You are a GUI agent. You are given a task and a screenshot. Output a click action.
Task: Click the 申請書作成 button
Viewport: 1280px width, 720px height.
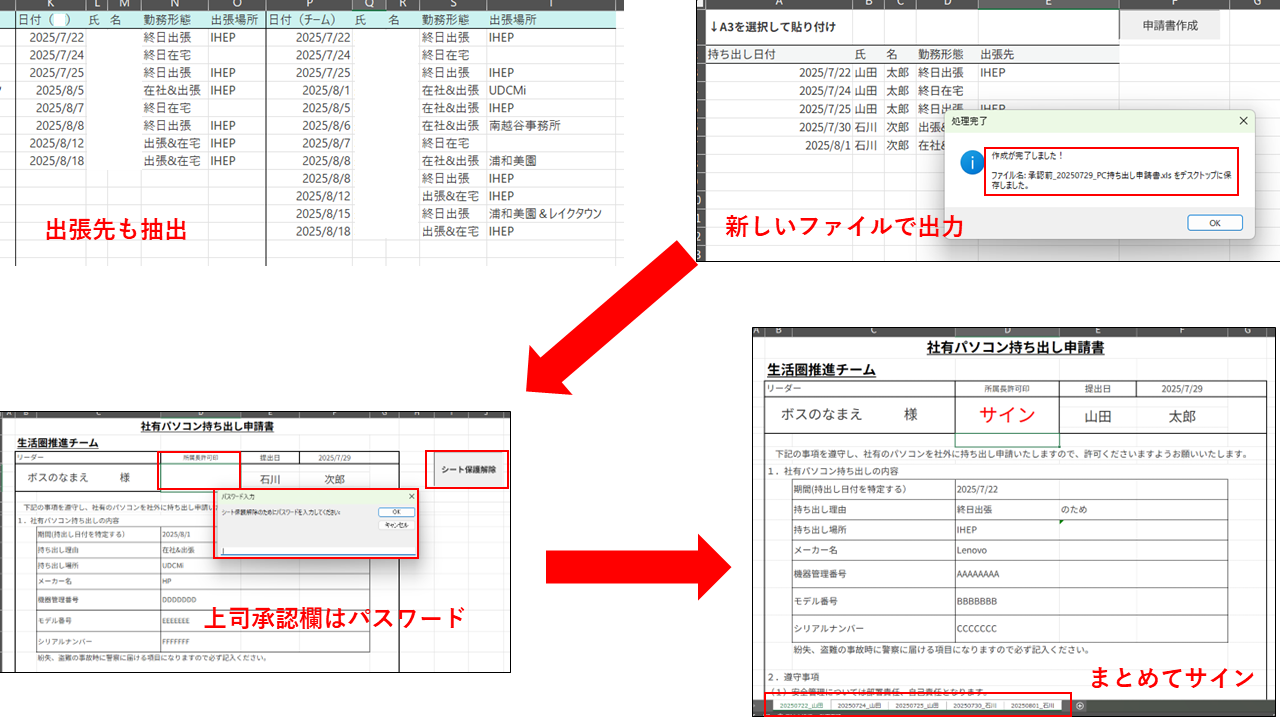tap(1170, 25)
